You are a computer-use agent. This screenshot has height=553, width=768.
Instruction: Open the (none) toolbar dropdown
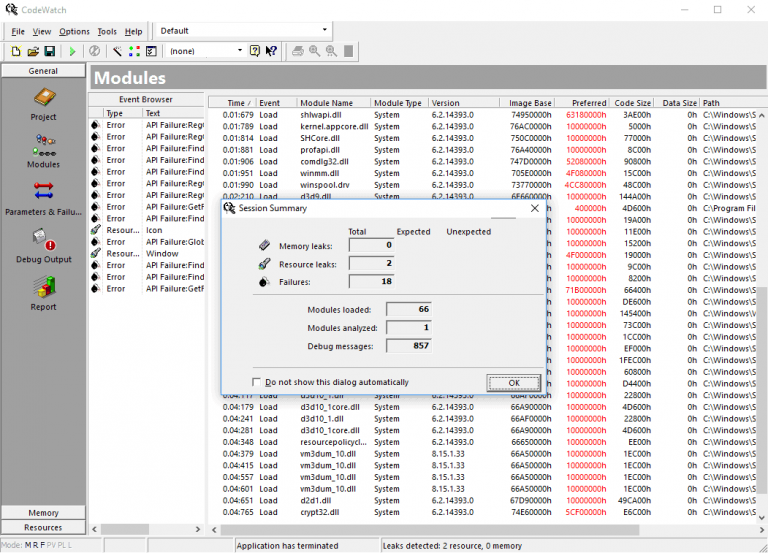239,51
